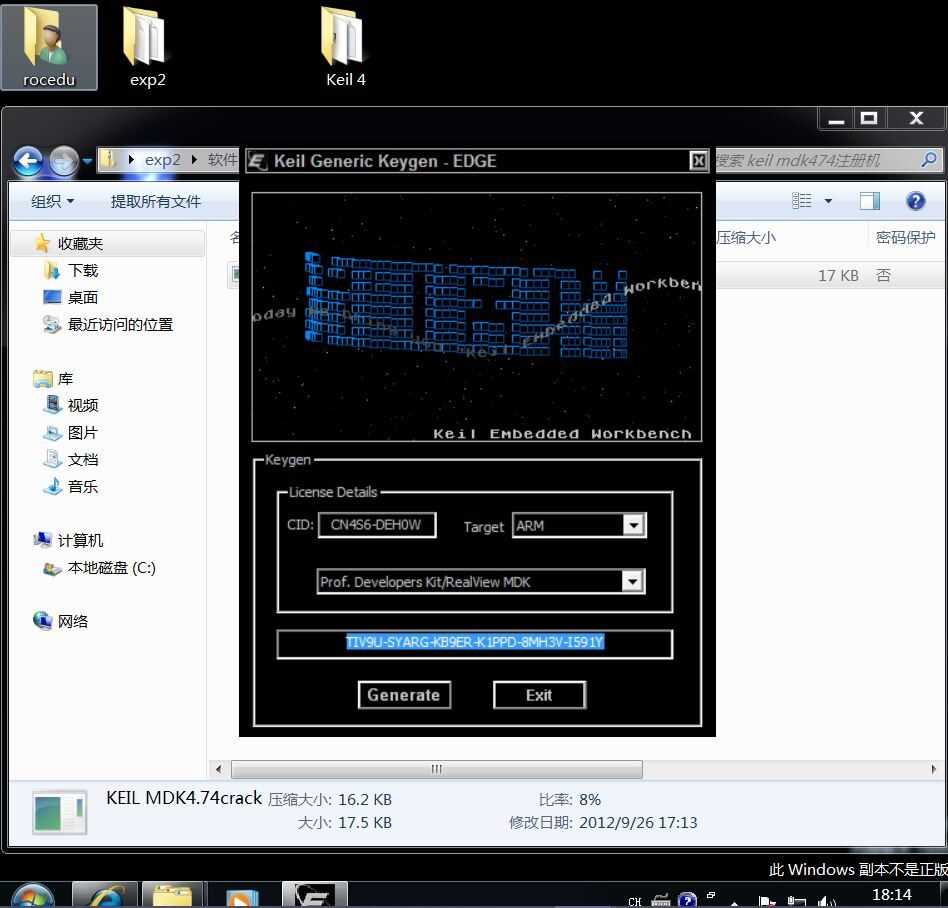Screen dimensions: 948x908
Task: Click 提取所有文件 toolbar command
Action: pyautogui.click(x=155, y=201)
